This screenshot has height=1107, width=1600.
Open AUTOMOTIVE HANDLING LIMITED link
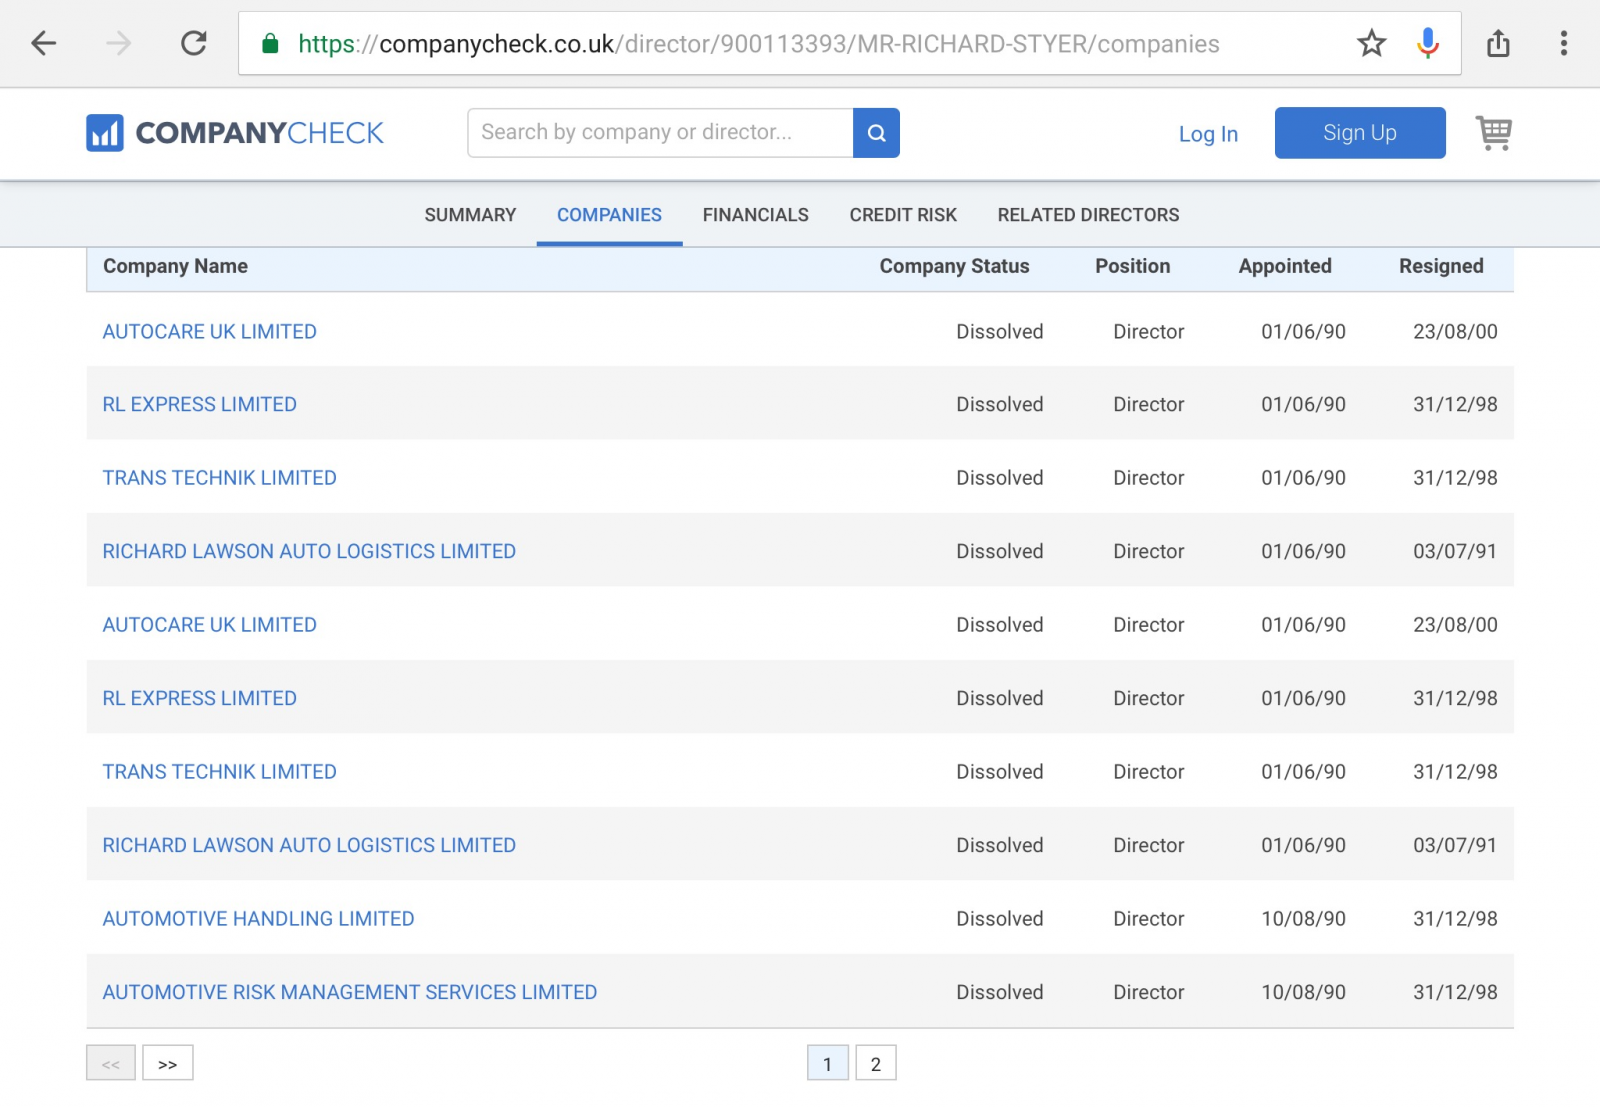point(258,919)
